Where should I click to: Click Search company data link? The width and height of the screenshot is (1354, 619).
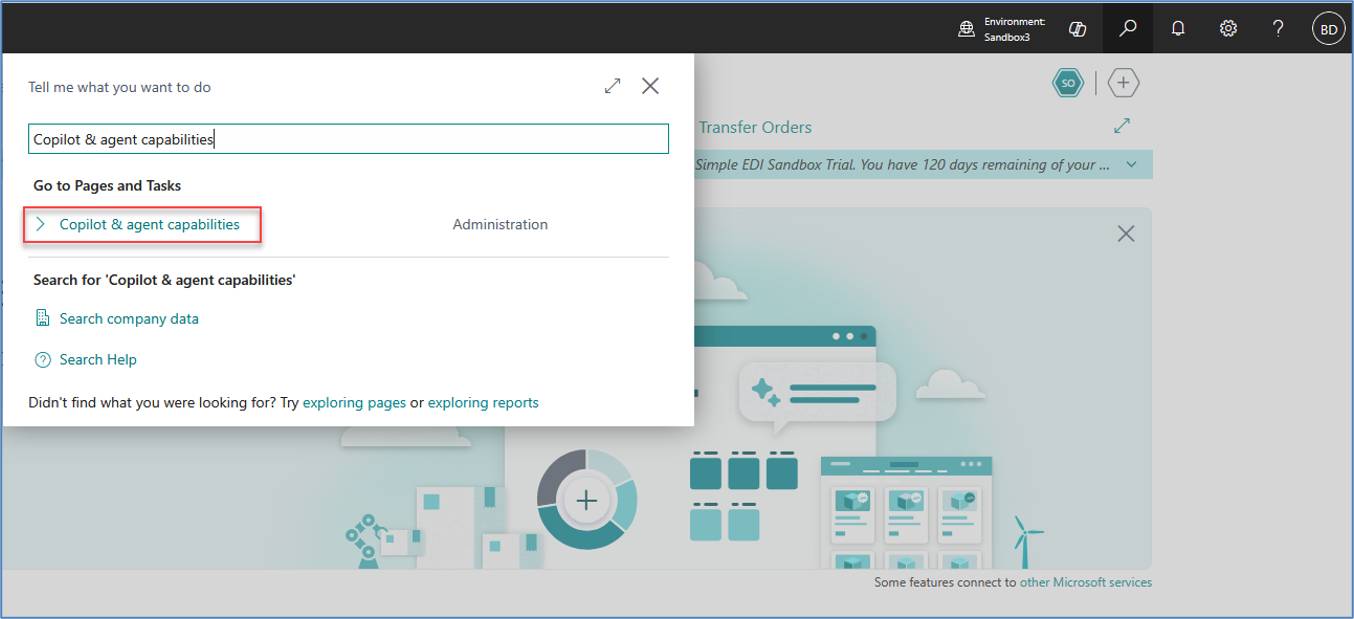pos(129,318)
